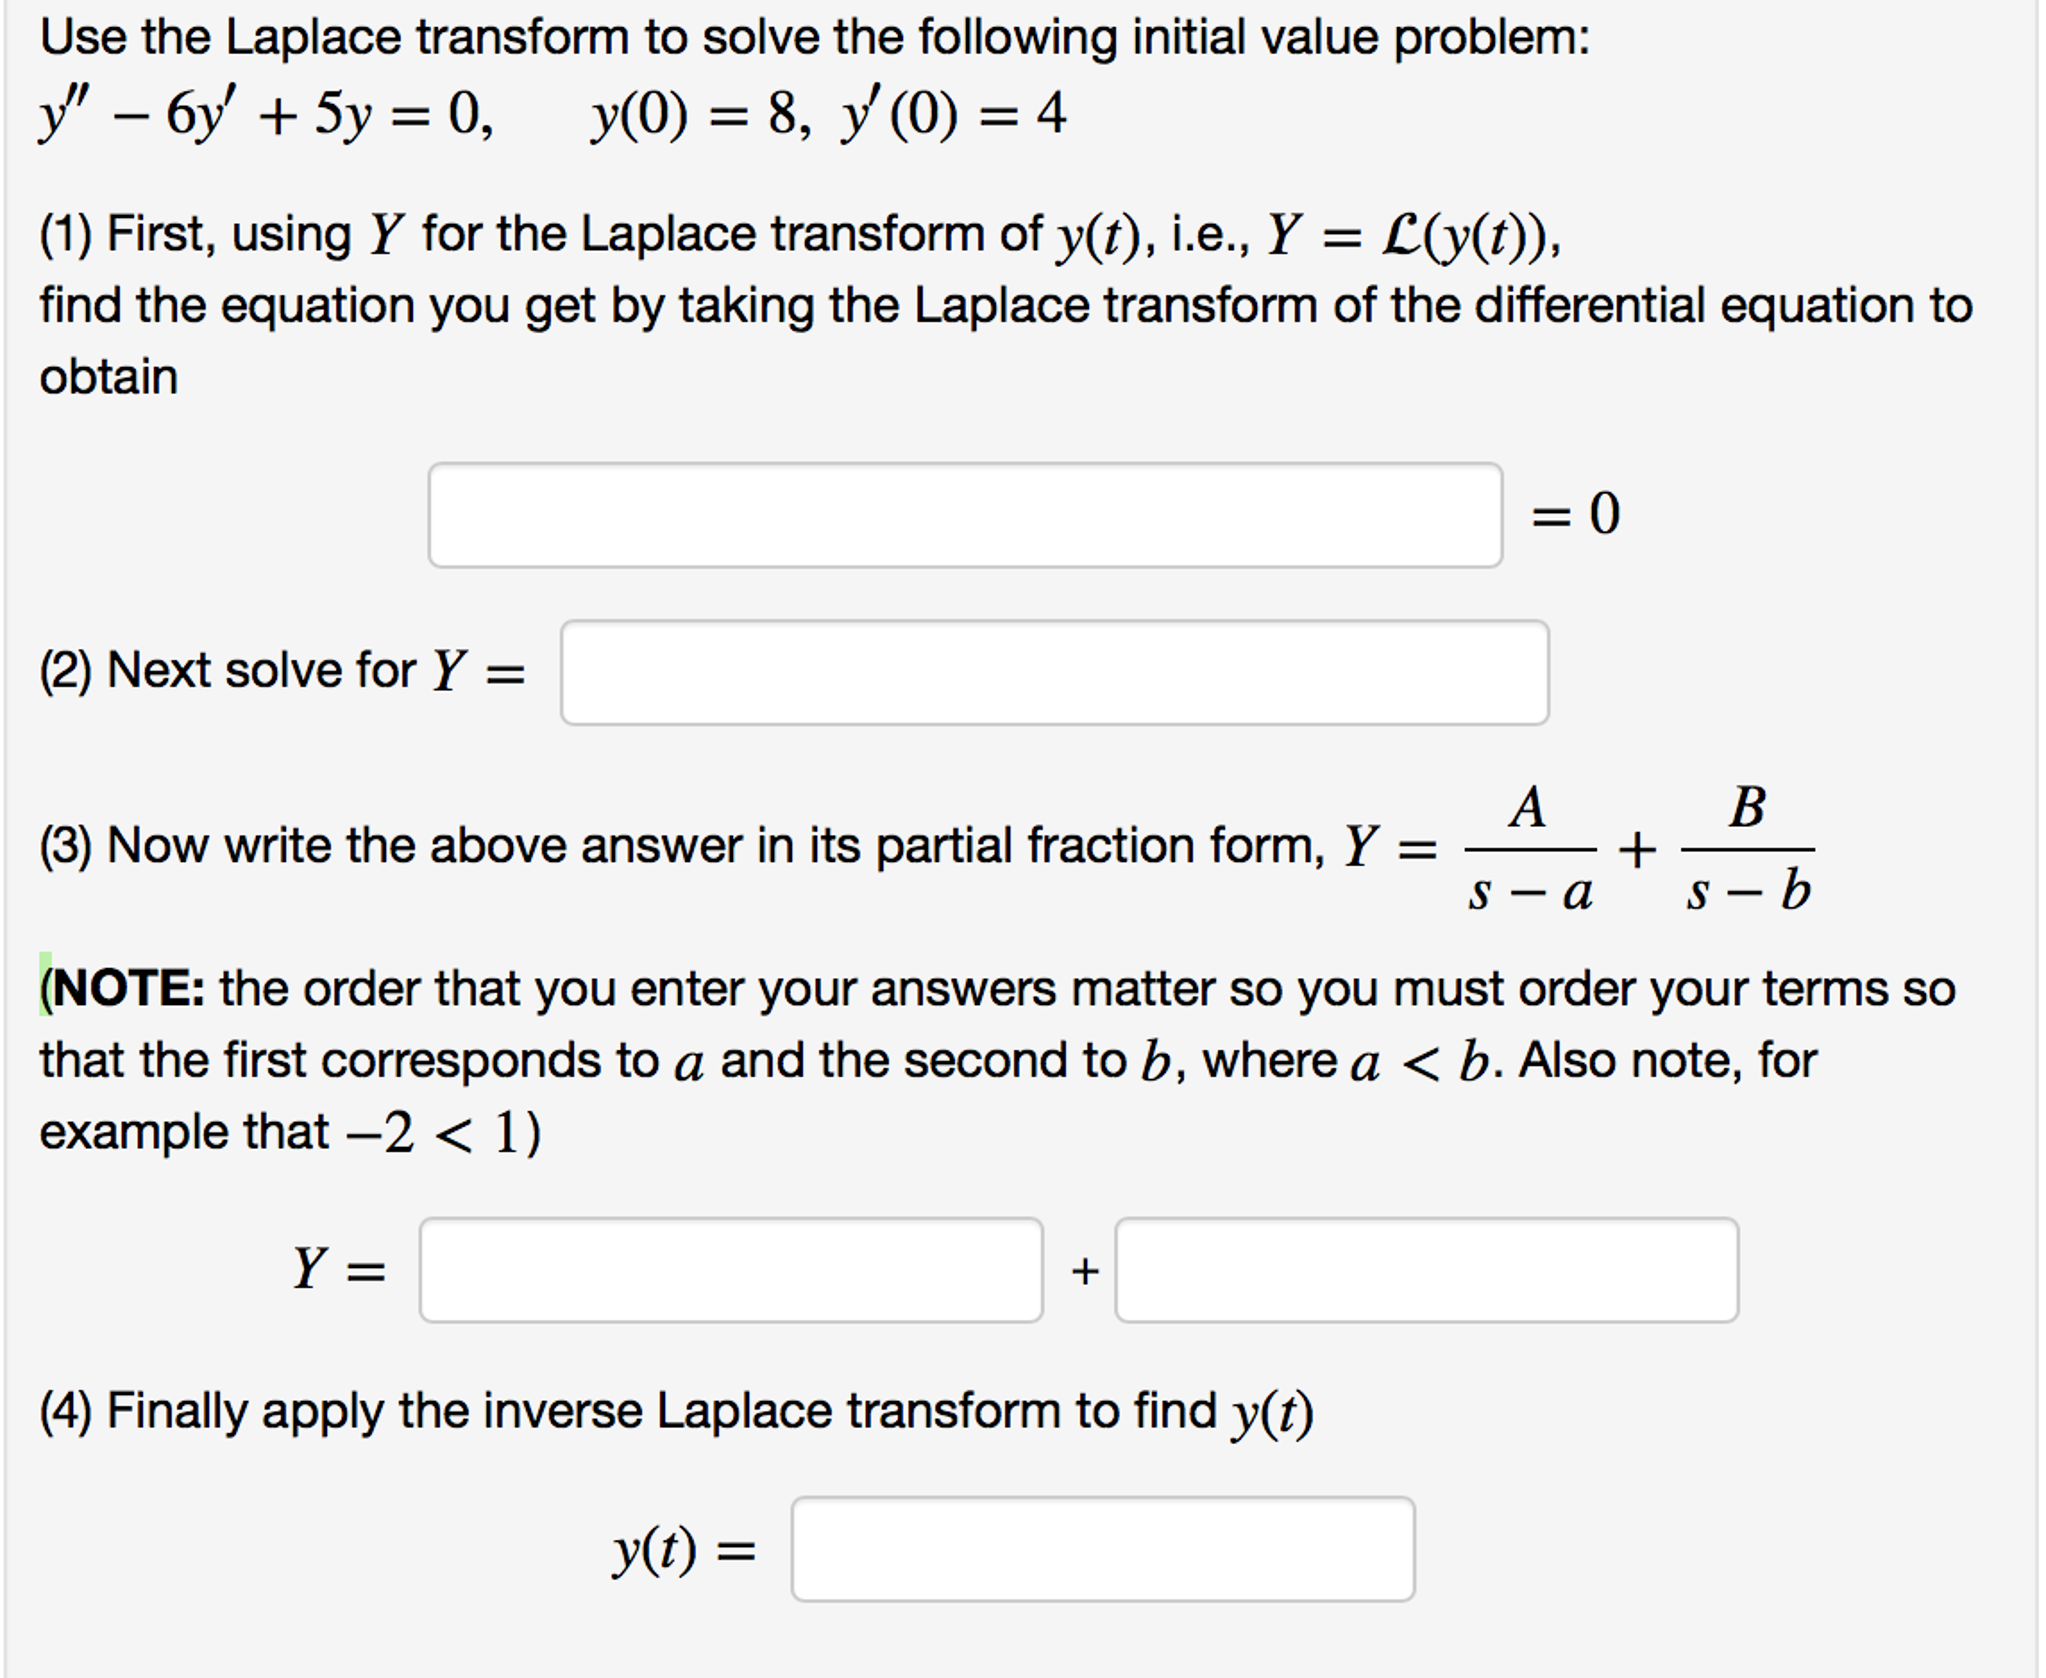Click the plus sign between partial fraction fields
Image resolution: width=2046 pixels, height=1678 pixels.
pos(1085,1271)
